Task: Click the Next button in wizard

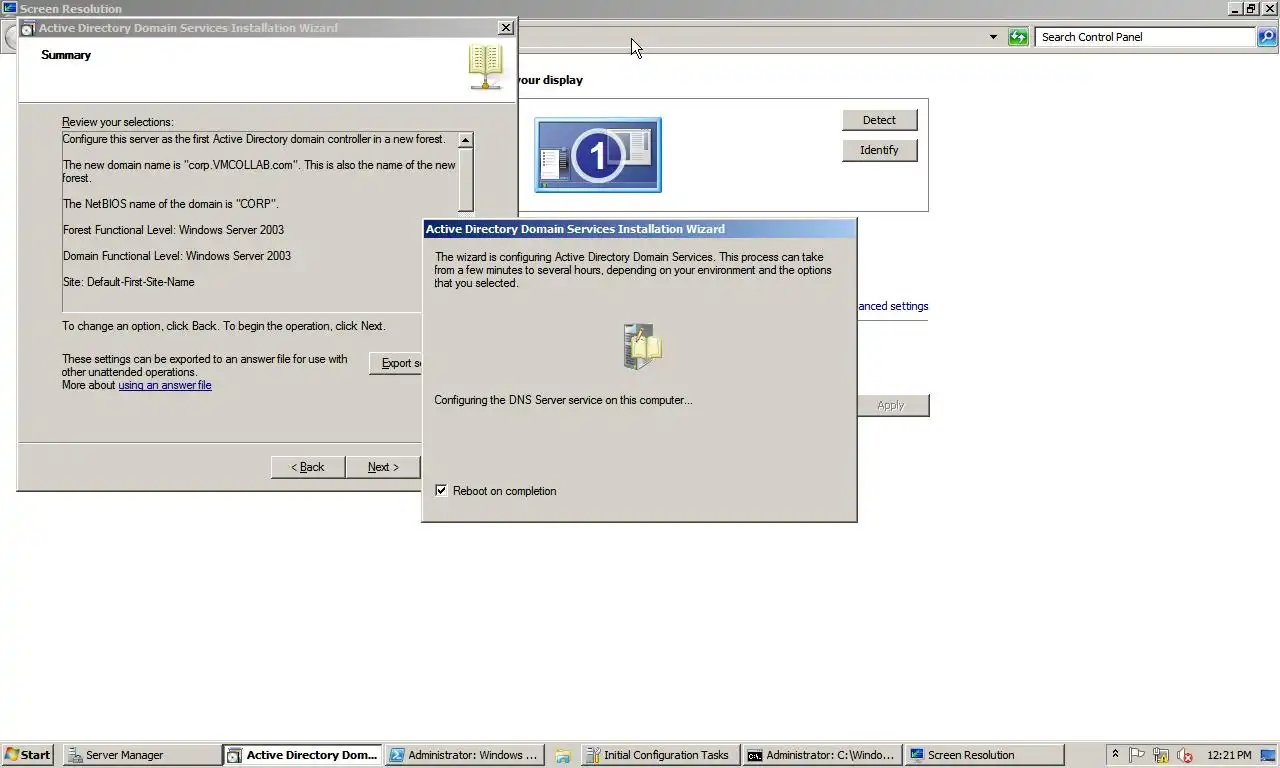Action: click(383, 467)
